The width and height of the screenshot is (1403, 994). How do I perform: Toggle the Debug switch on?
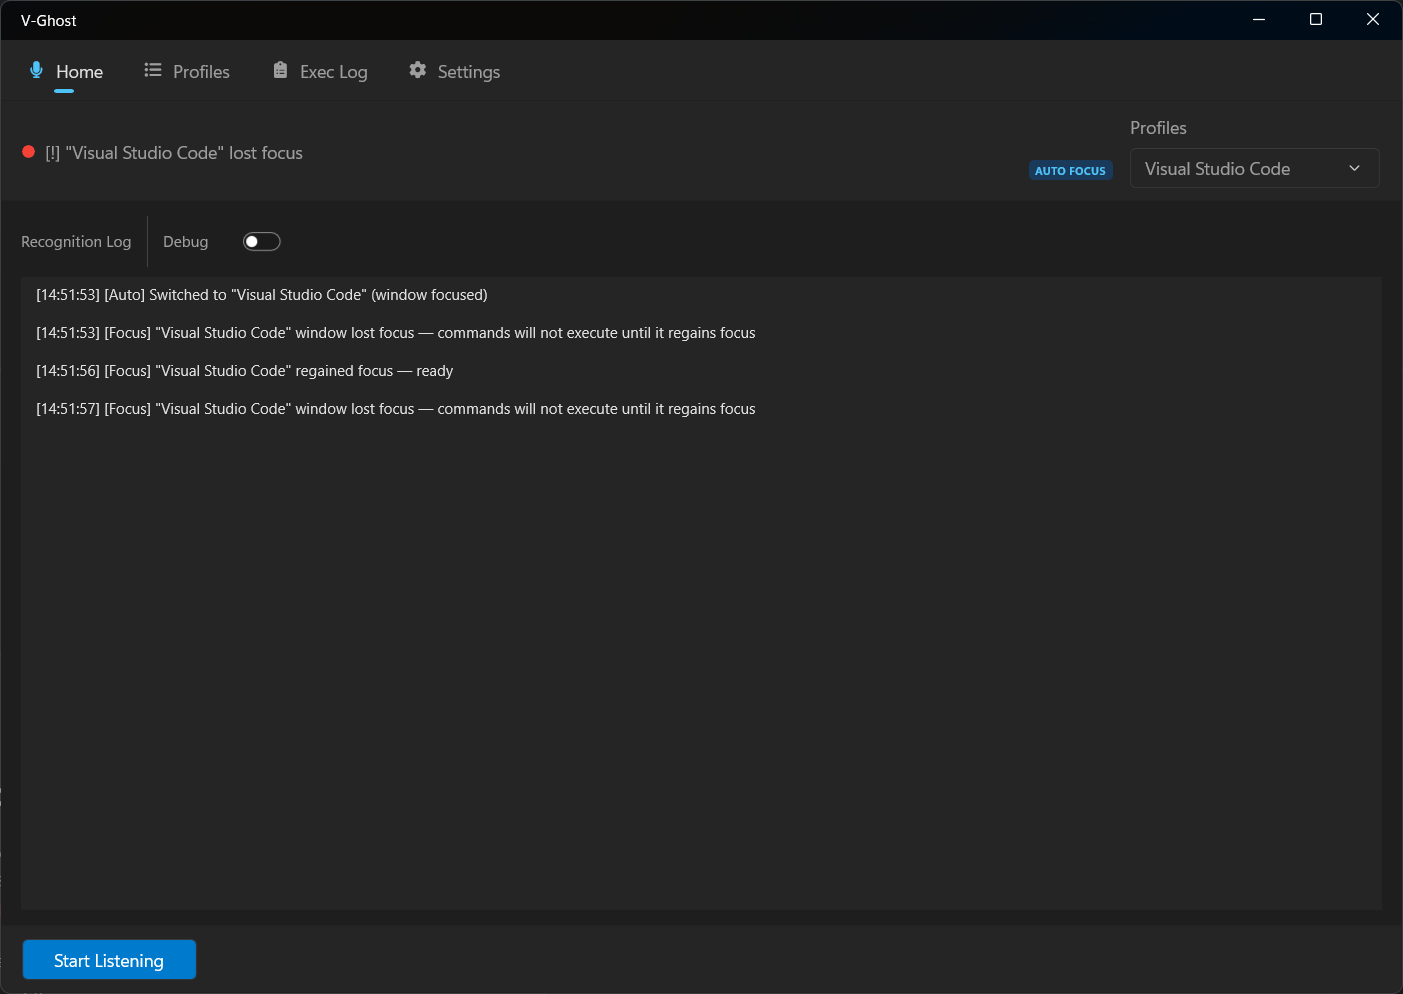(262, 242)
